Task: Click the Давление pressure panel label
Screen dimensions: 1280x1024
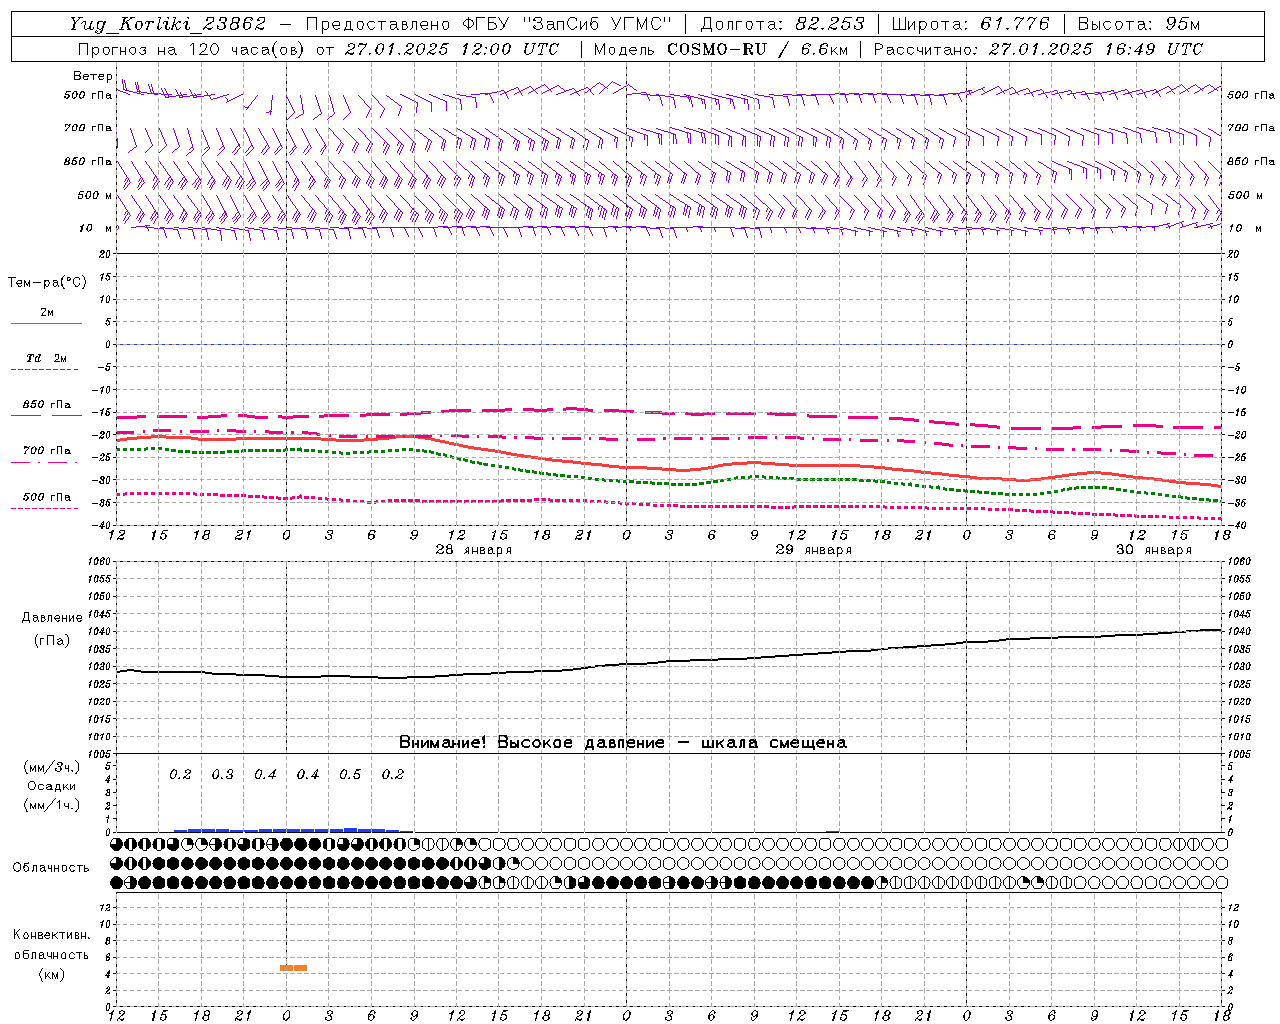Action: click(x=51, y=618)
